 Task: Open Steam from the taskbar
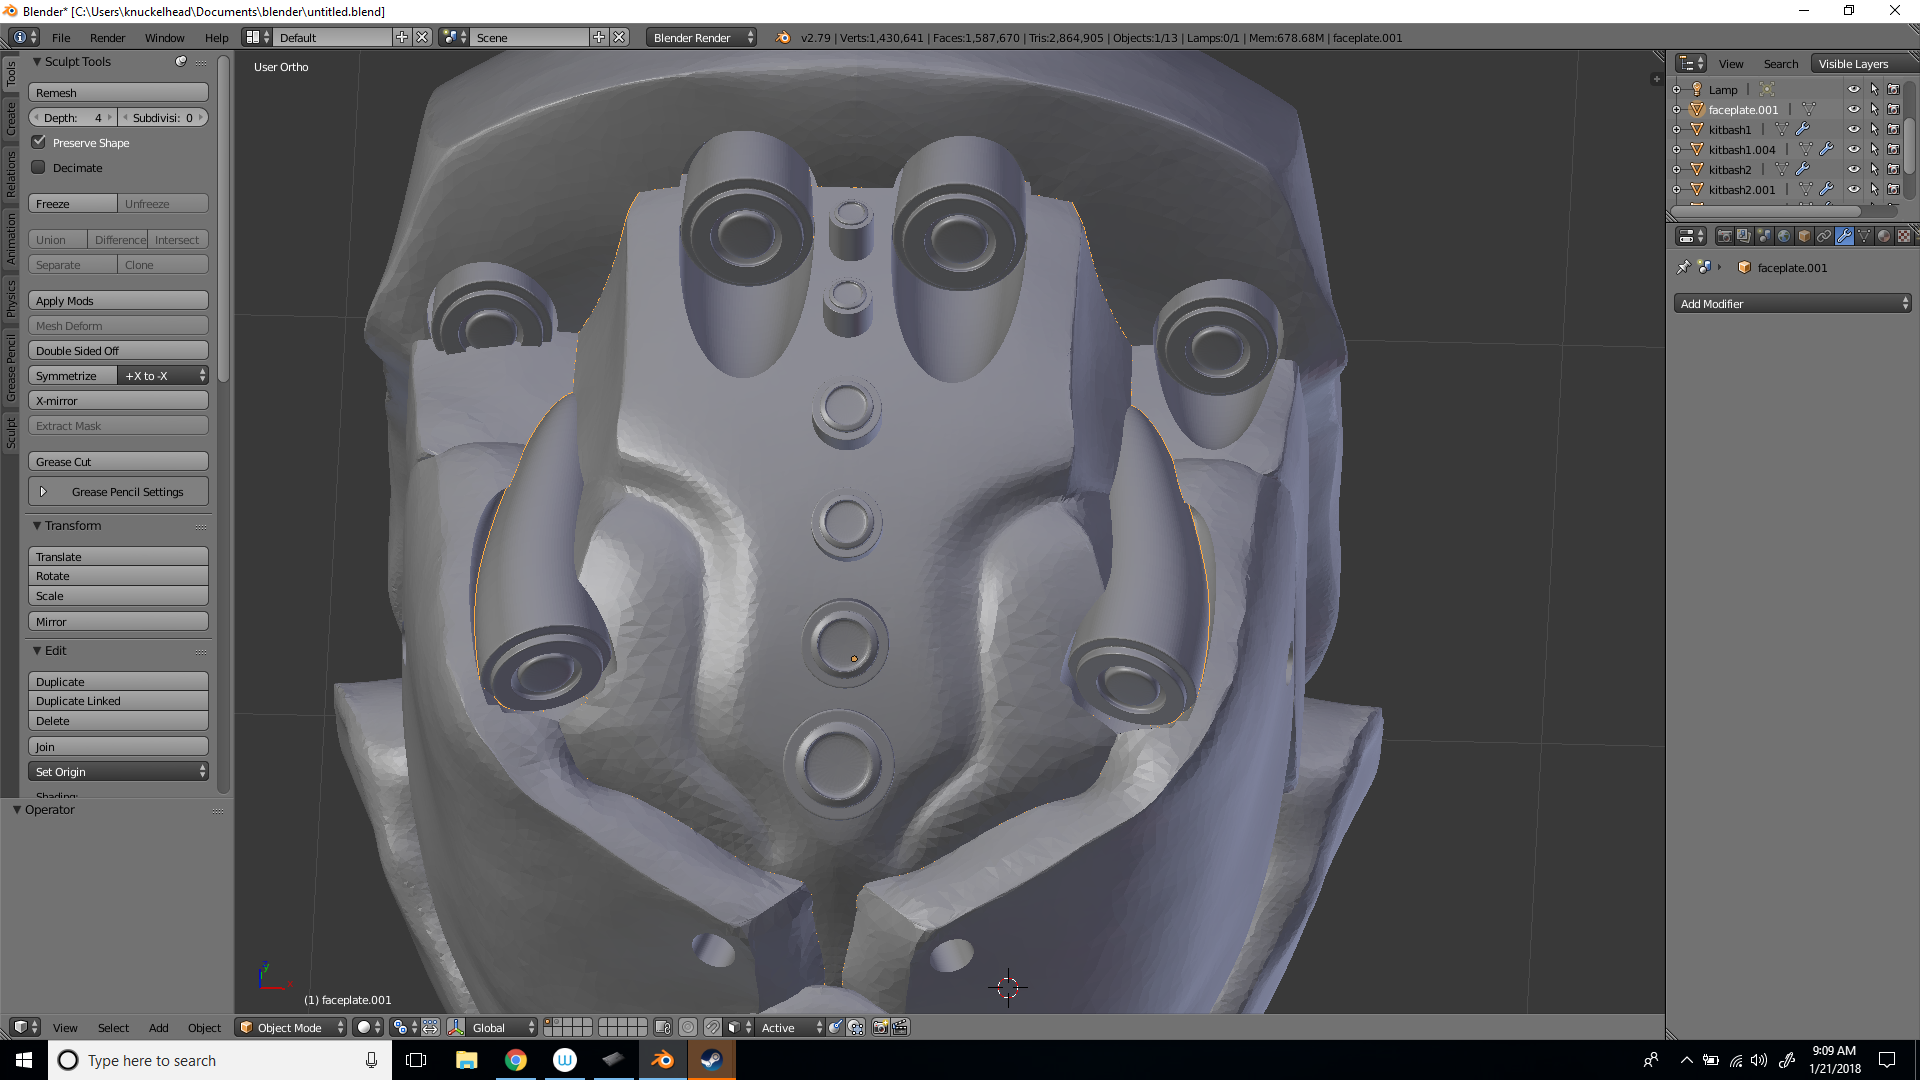point(711,1060)
